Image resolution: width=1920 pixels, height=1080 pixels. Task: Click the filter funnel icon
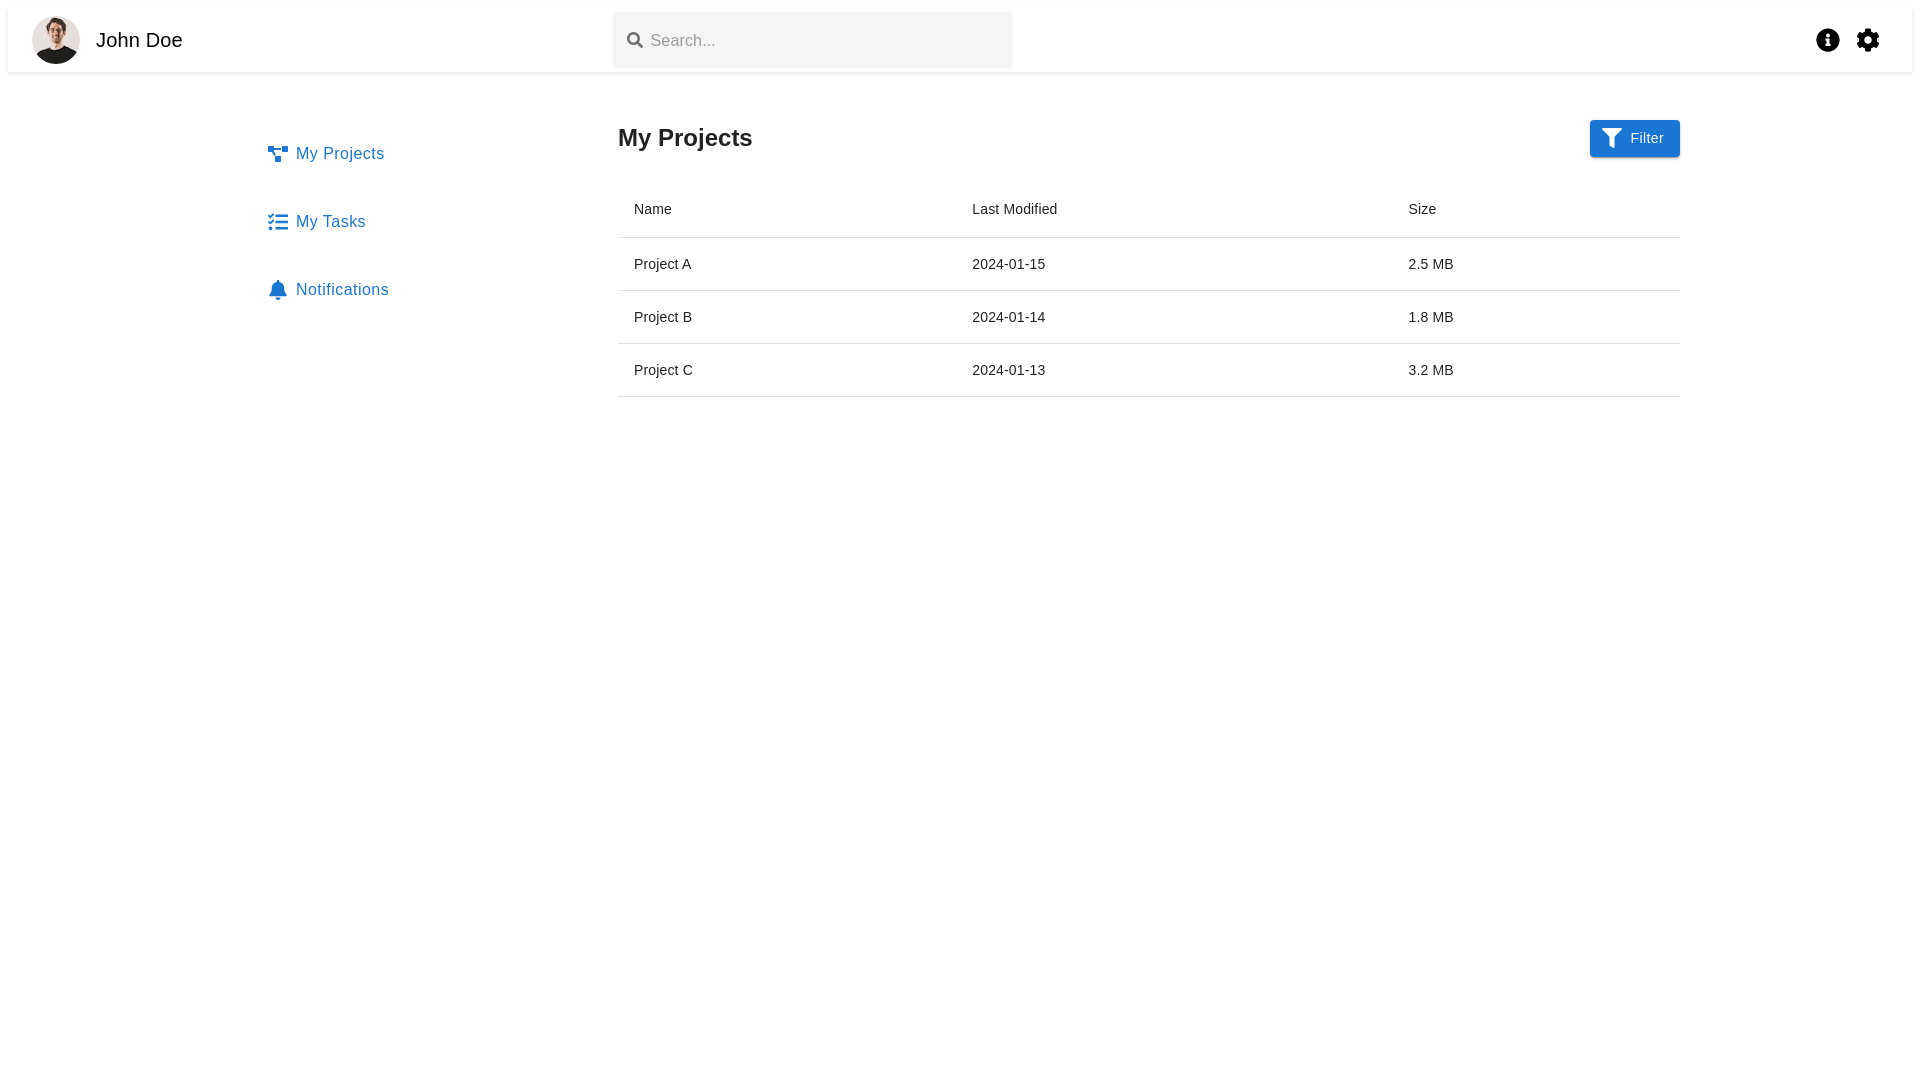tap(1611, 138)
